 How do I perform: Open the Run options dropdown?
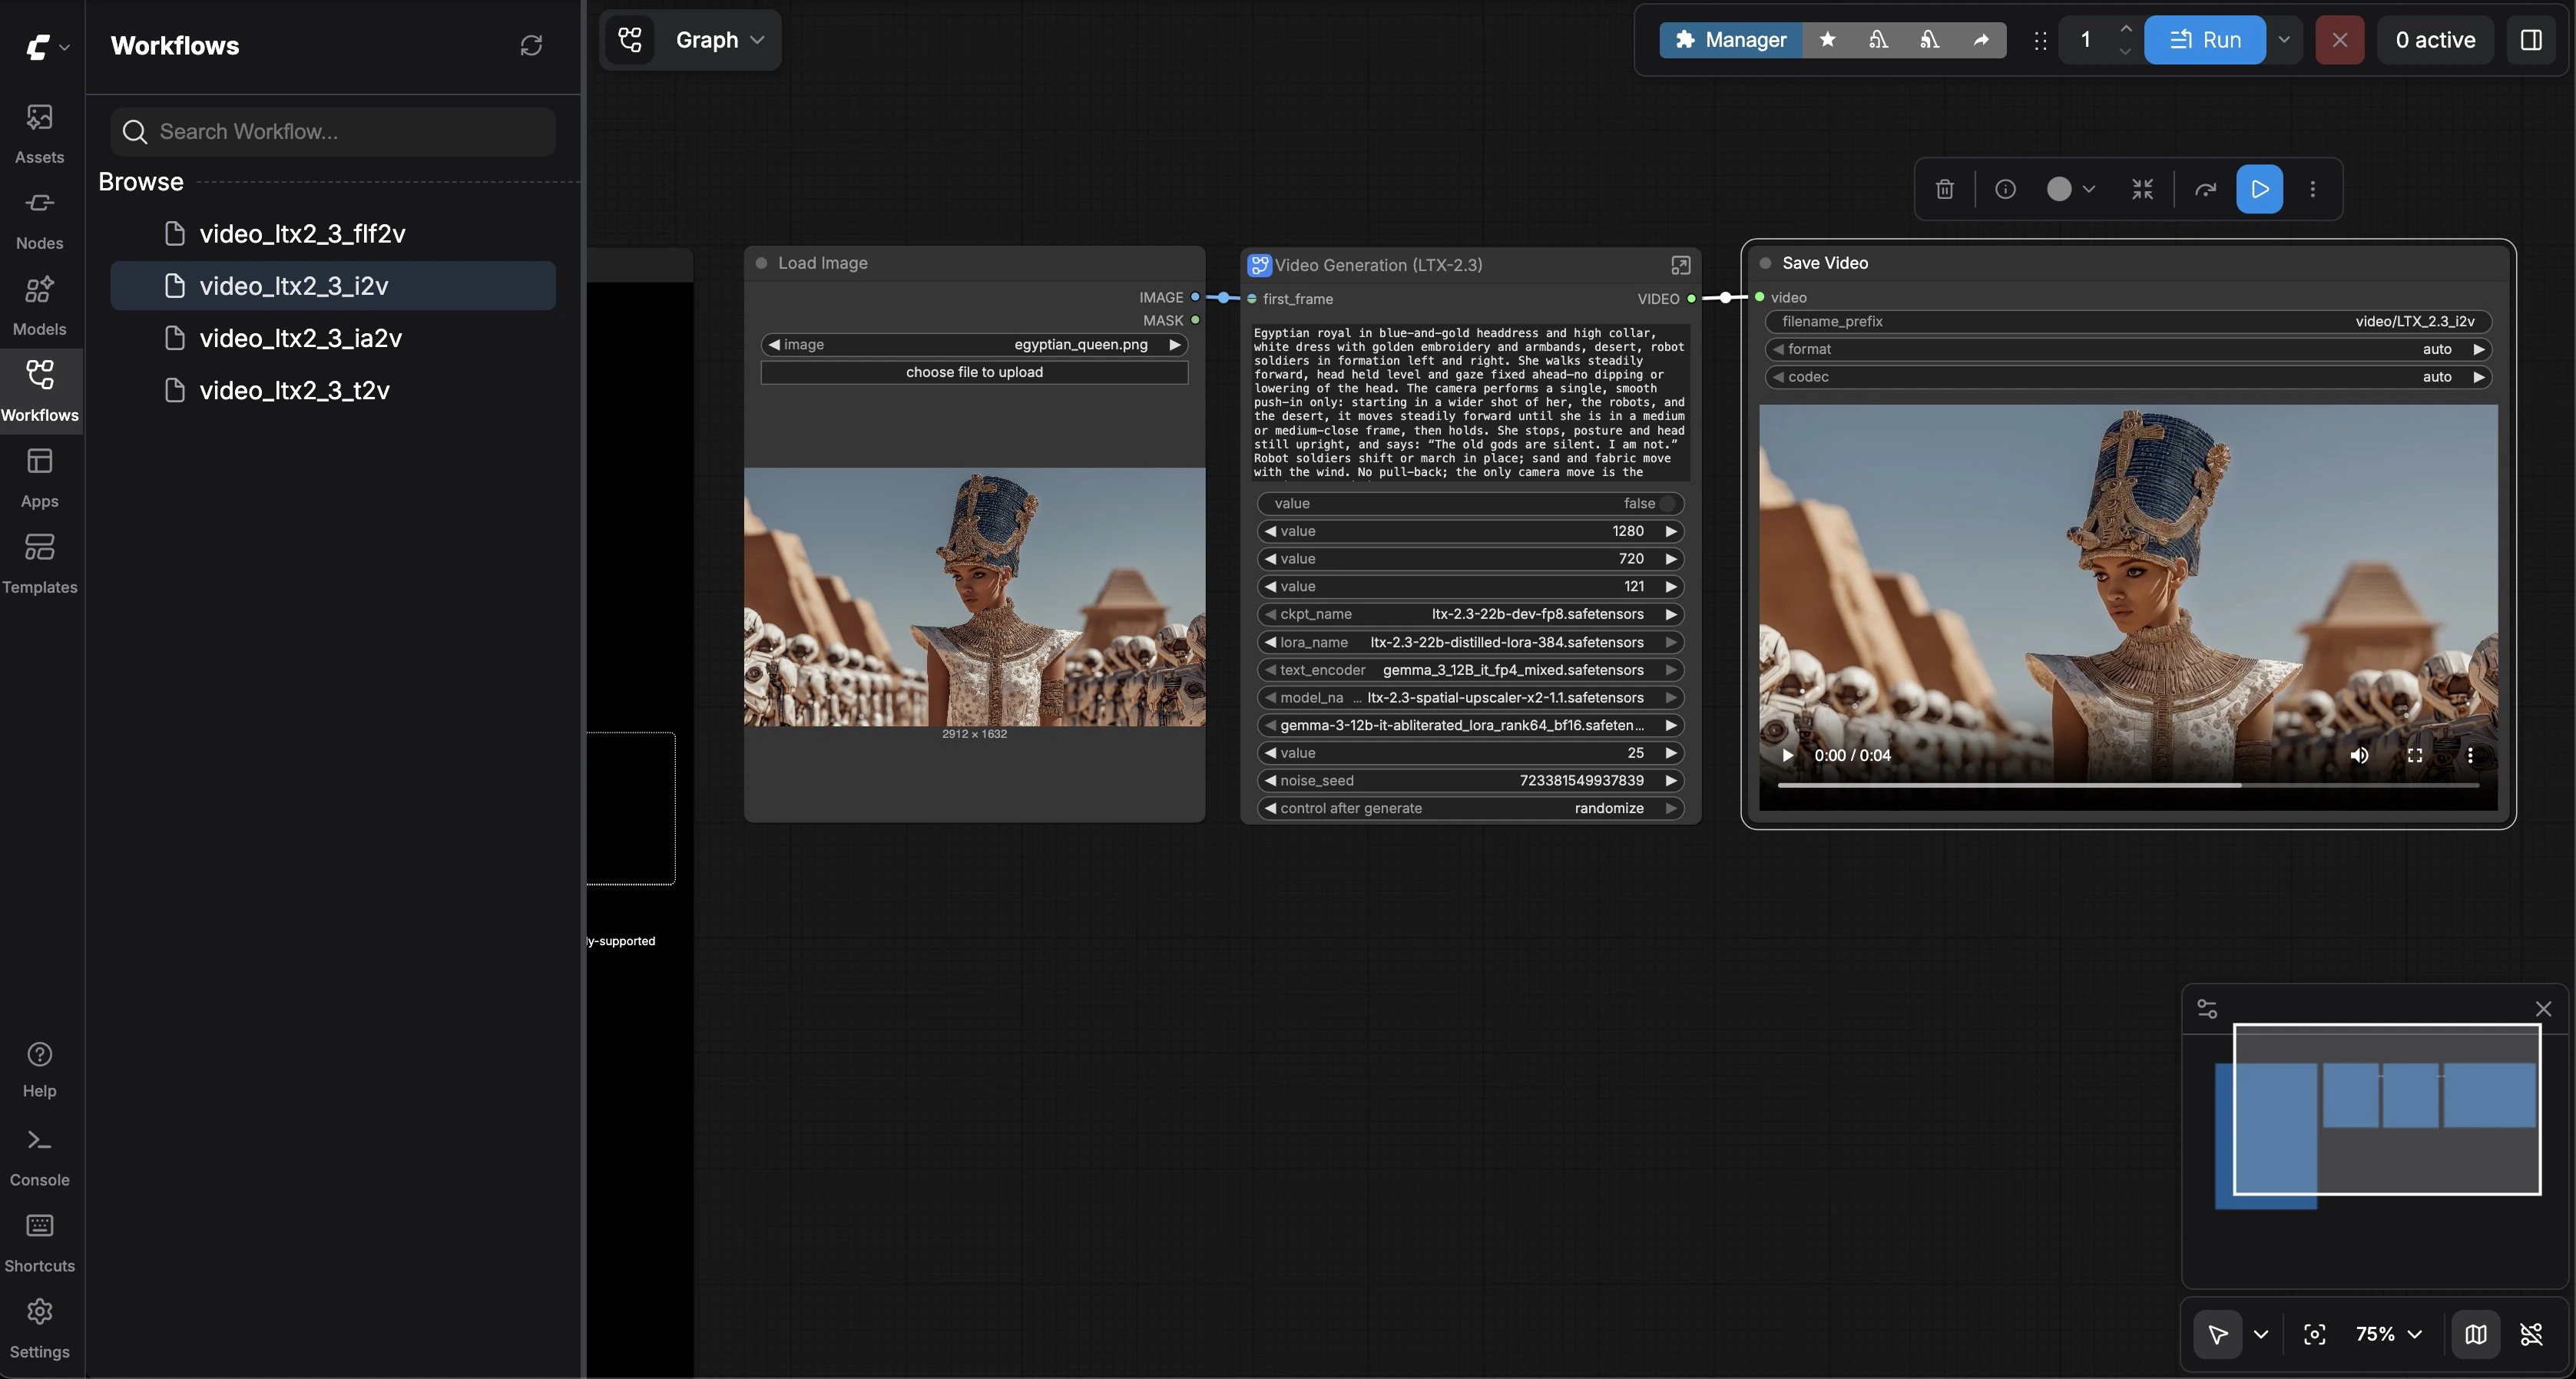[2284, 40]
